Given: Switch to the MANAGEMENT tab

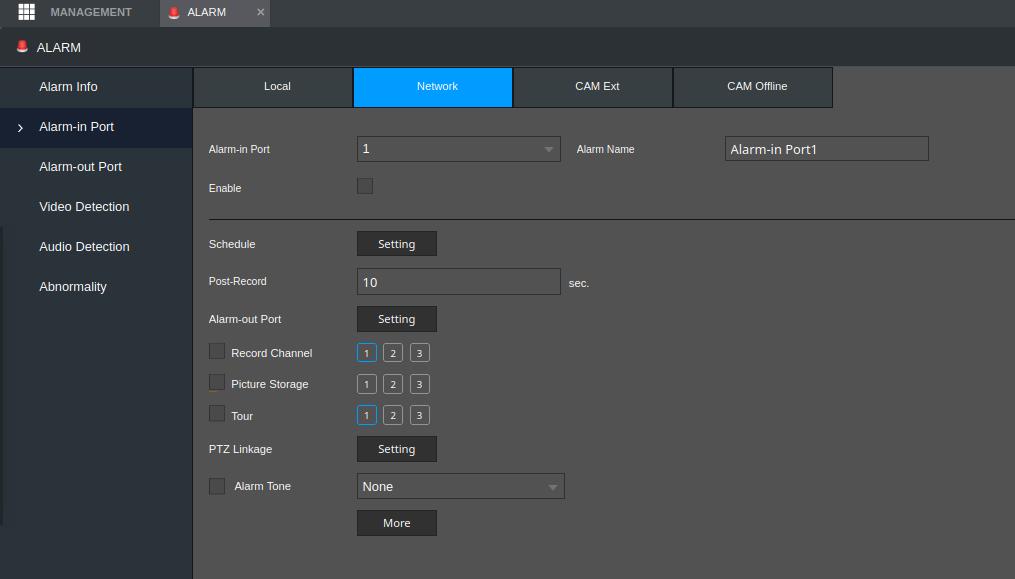Looking at the screenshot, I should 91,12.
